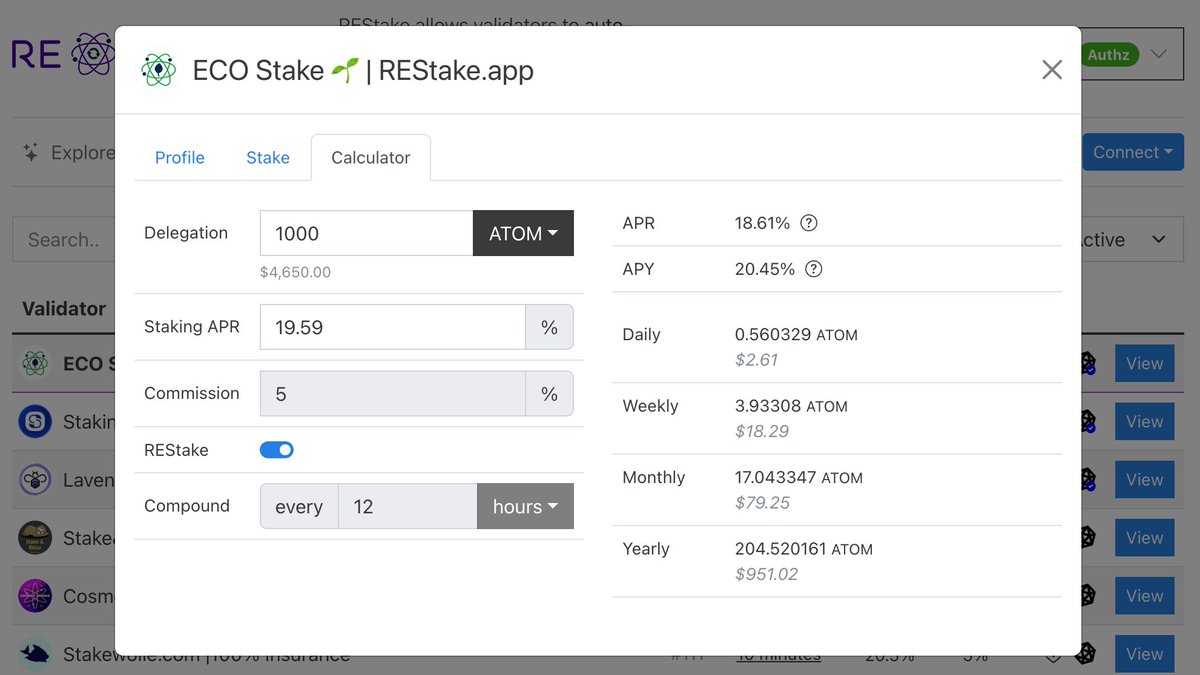Click the Monthly 17.043347 ATOM value
1200x675 pixels.
pyautogui.click(x=799, y=478)
